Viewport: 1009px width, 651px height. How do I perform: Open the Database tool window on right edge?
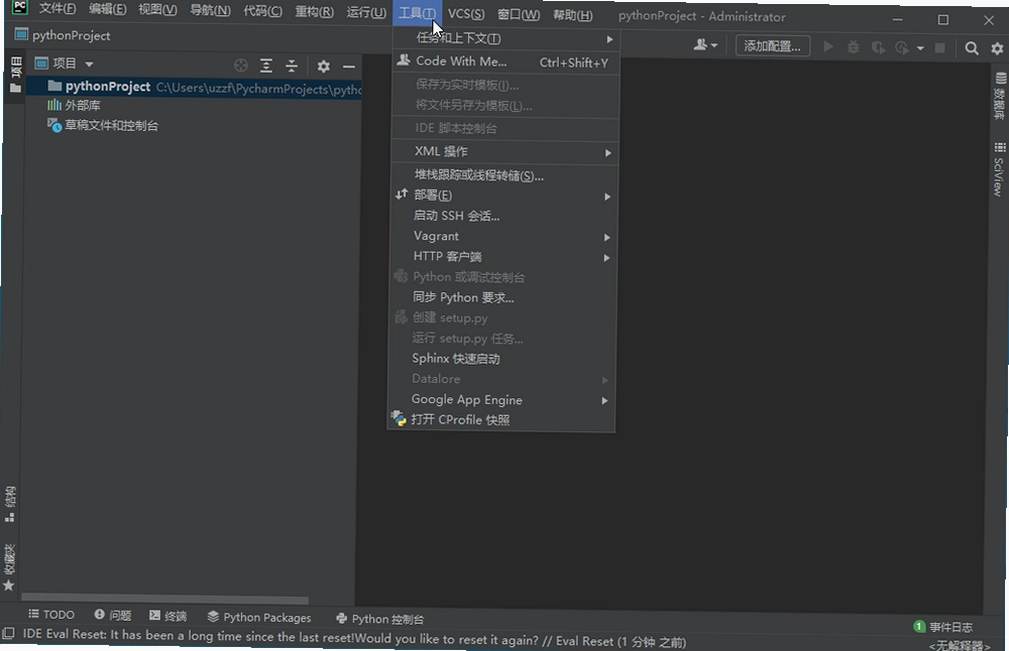pyautogui.click(x=999, y=95)
